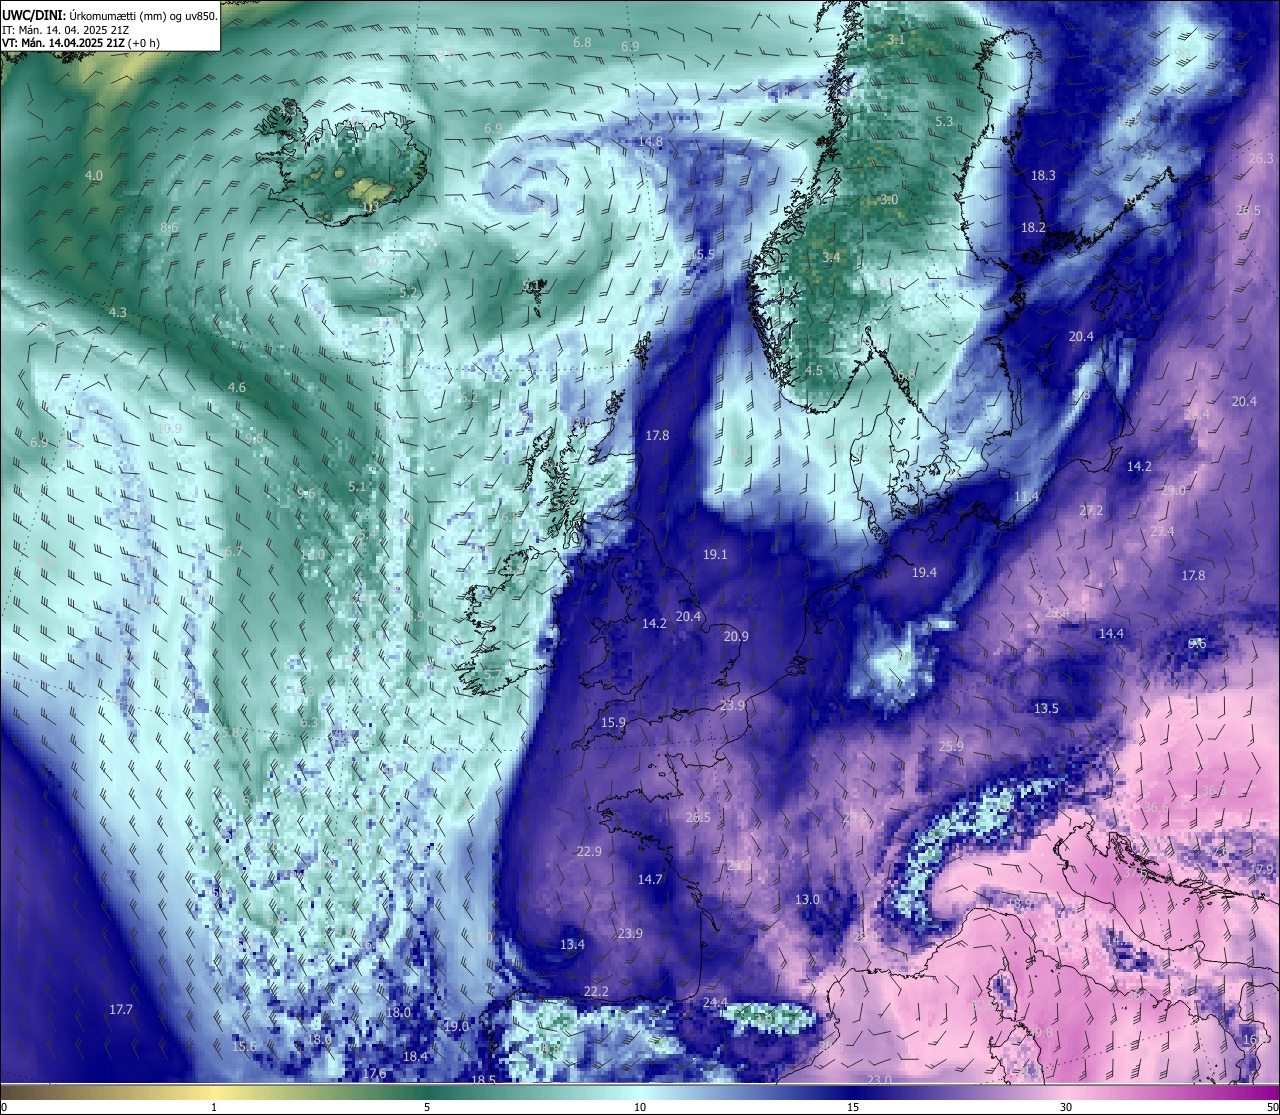Image resolution: width=1280 pixels, height=1115 pixels.
Task: Click the 29.0 value over eastern Europe
Action: pyautogui.click(x=1173, y=490)
